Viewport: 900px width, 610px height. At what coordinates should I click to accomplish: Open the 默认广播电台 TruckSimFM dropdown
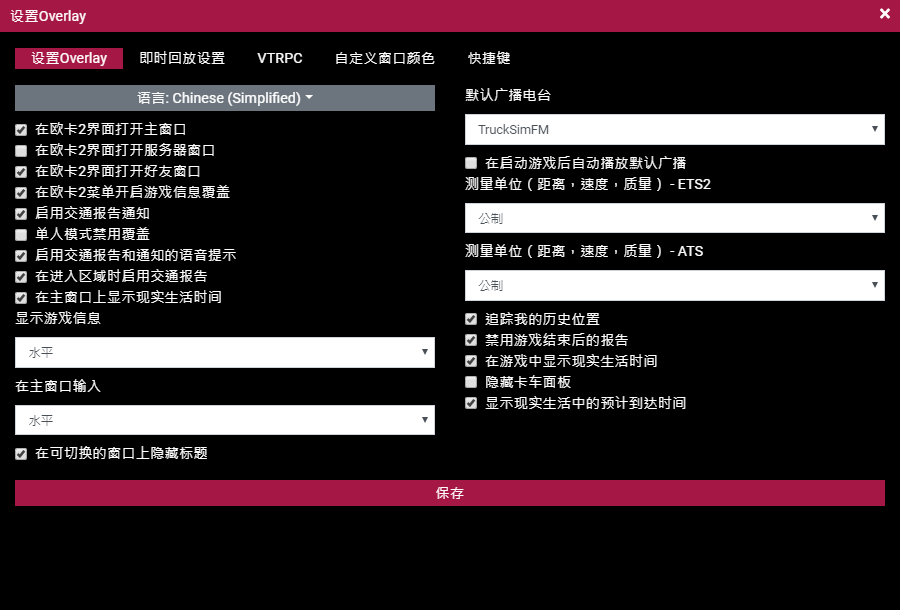point(675,129)
